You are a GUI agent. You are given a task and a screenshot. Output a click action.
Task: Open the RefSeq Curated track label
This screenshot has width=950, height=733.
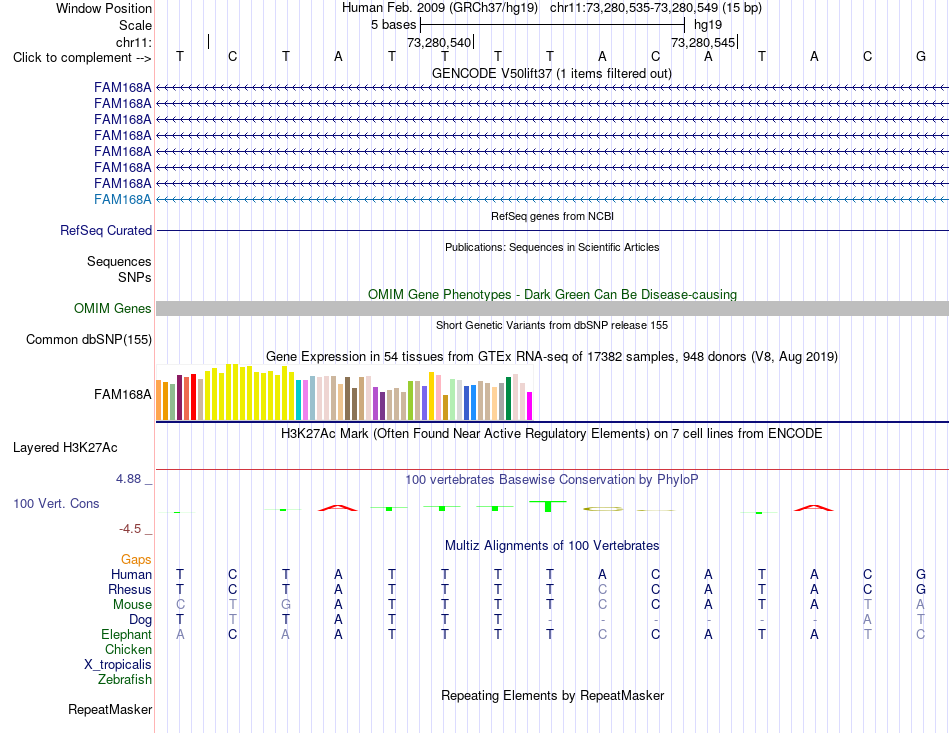(105, 230)
